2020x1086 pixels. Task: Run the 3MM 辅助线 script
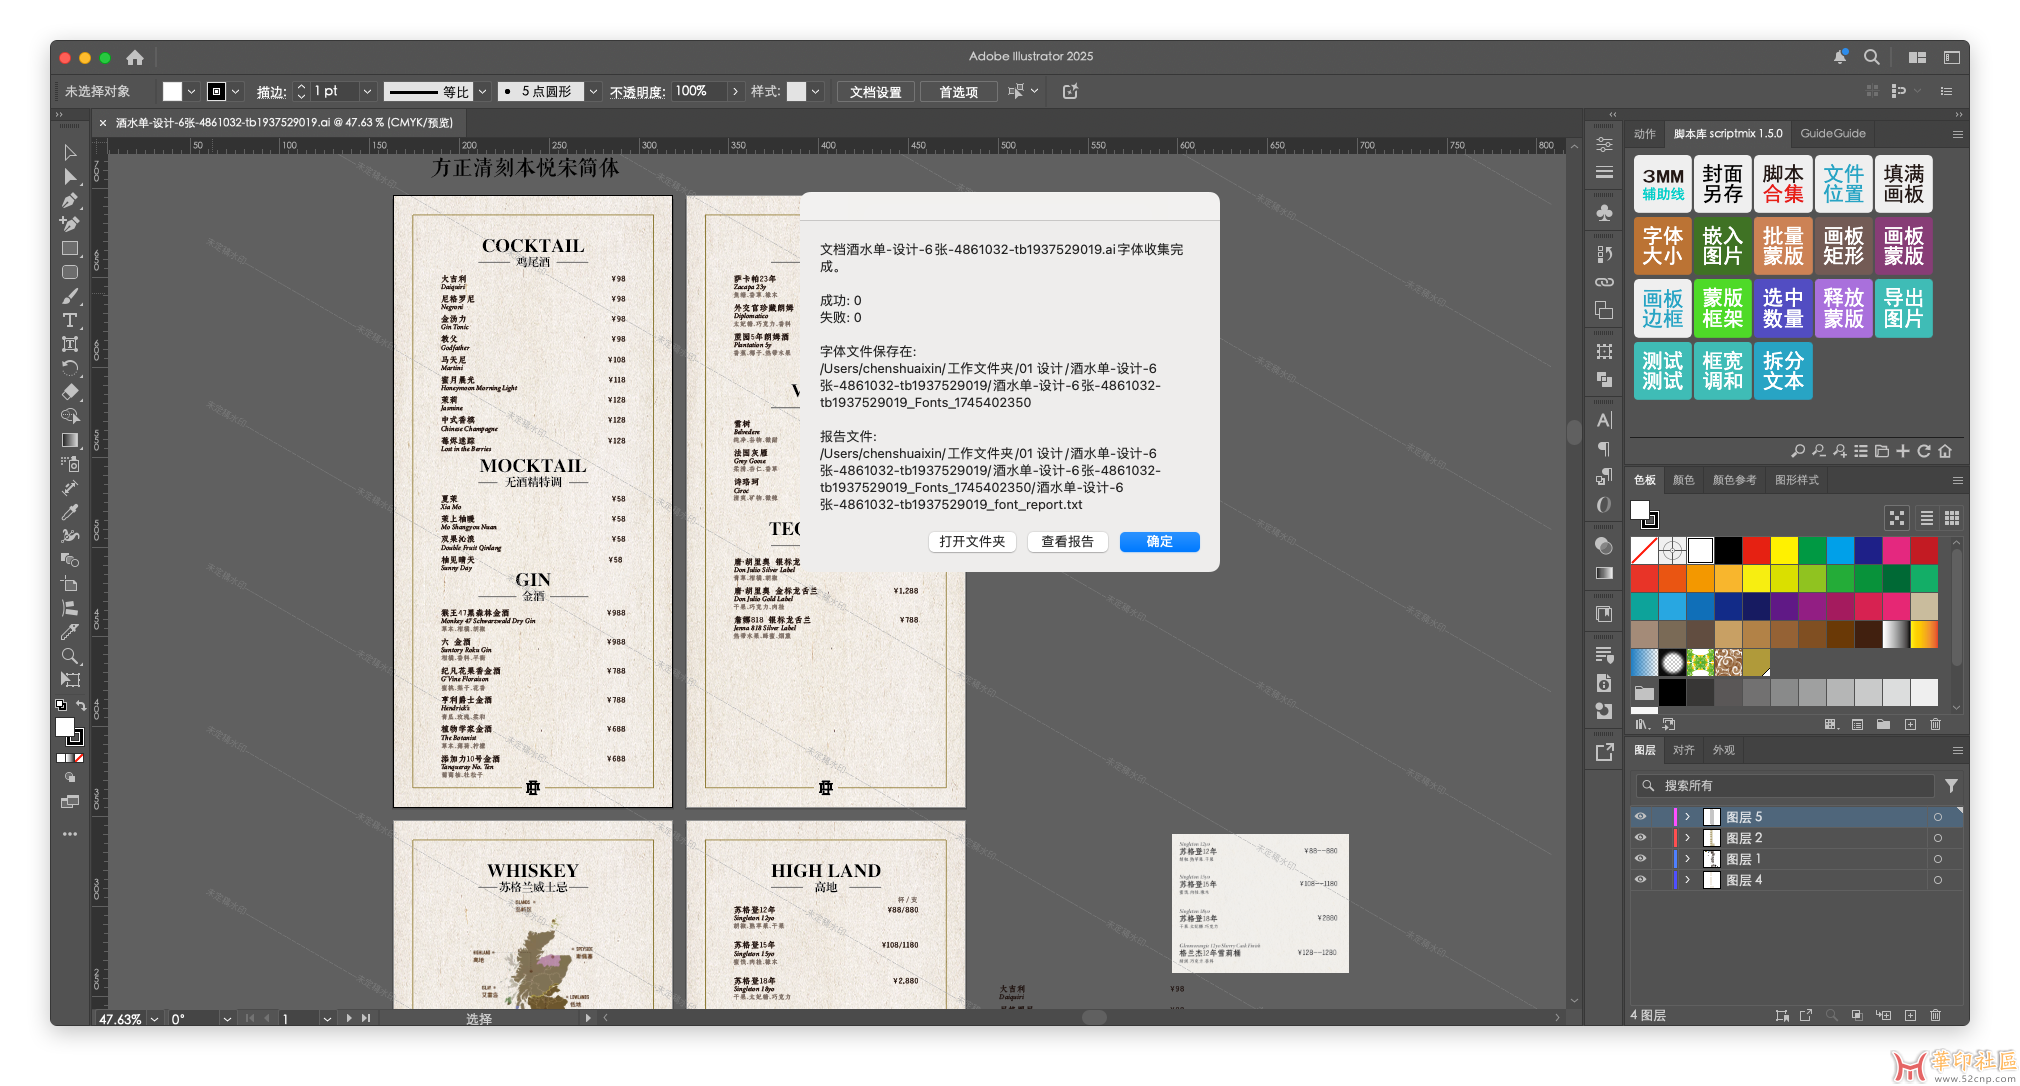pyautogui.click(x=1663, y=184)
